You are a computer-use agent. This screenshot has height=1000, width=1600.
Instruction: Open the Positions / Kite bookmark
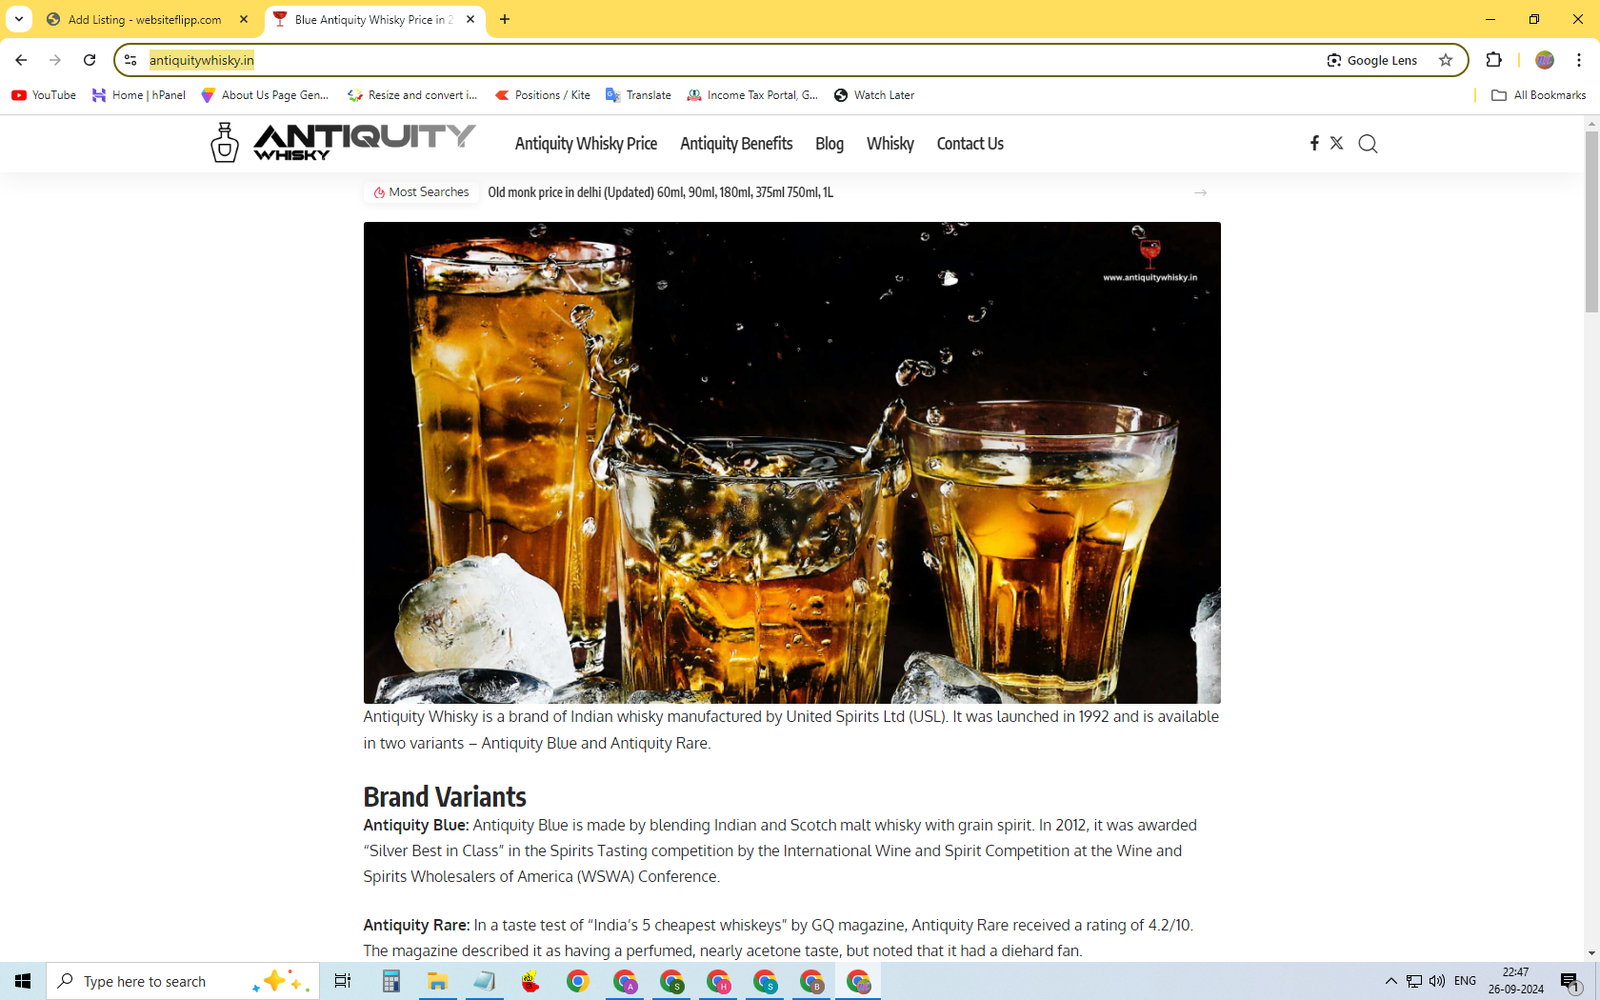pos(542,95)
